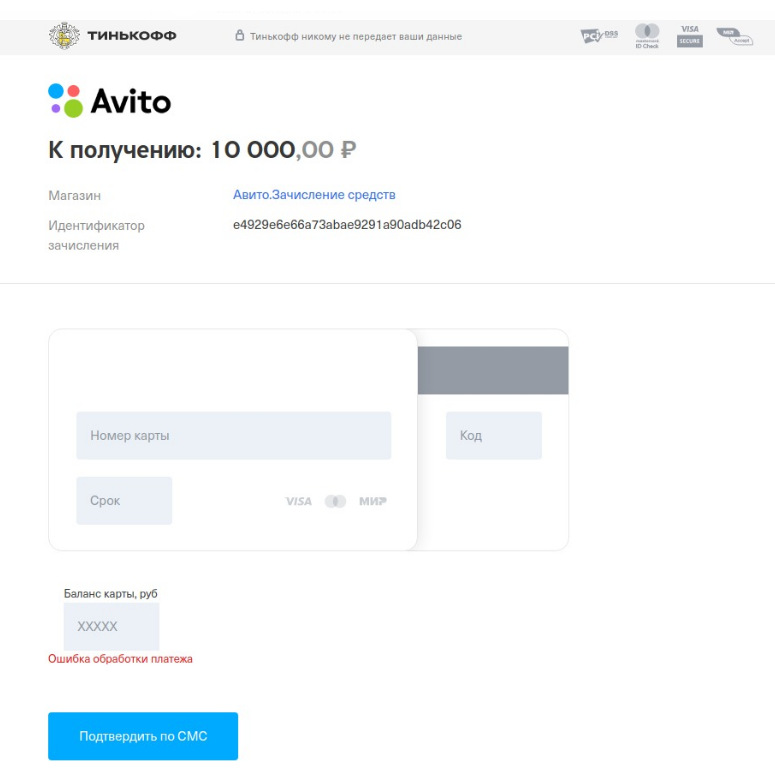Click the Avito wordmark
The width and height of the screenshot is (775, 773).
click(131, 101)
